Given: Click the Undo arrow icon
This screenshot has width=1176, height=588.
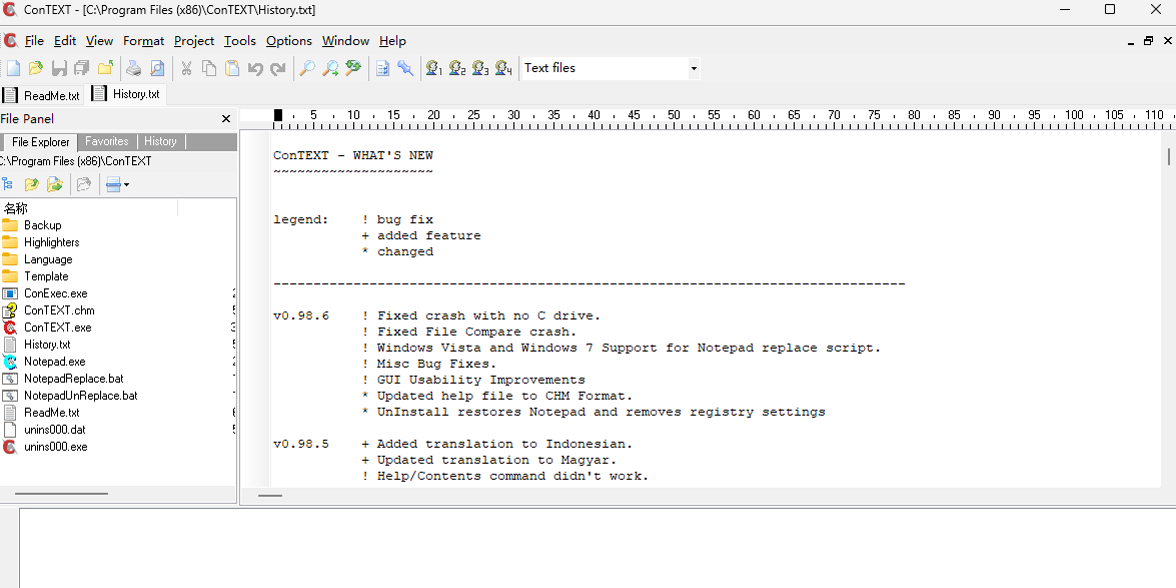Looking at the screenshot, I should 255,68.
